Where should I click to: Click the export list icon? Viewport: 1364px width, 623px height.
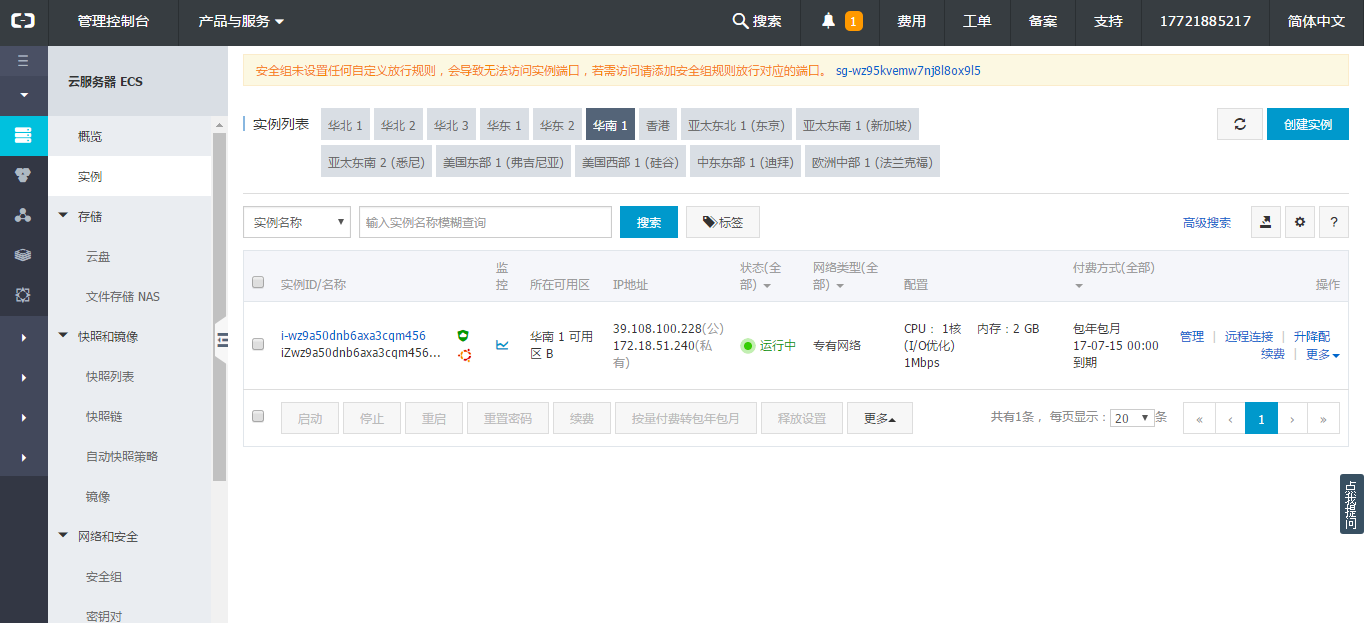tap(1265, 222)
